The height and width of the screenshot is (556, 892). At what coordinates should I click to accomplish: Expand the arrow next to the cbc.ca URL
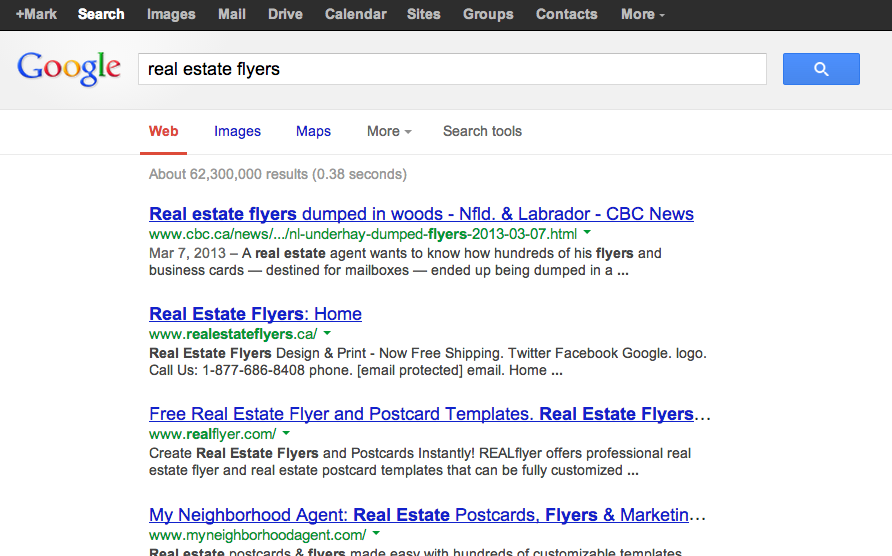click(x=587, y=233)
